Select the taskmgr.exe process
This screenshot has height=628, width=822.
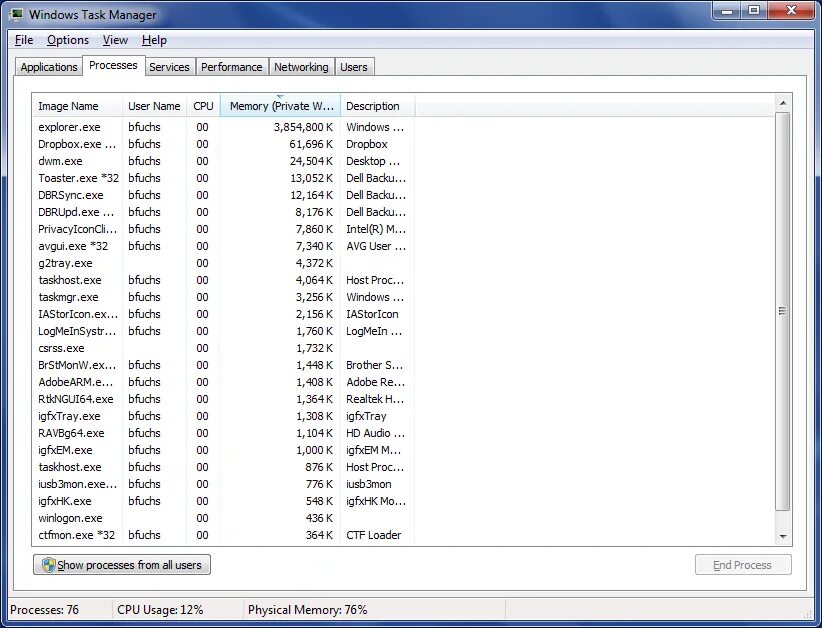tap(224, 297)
